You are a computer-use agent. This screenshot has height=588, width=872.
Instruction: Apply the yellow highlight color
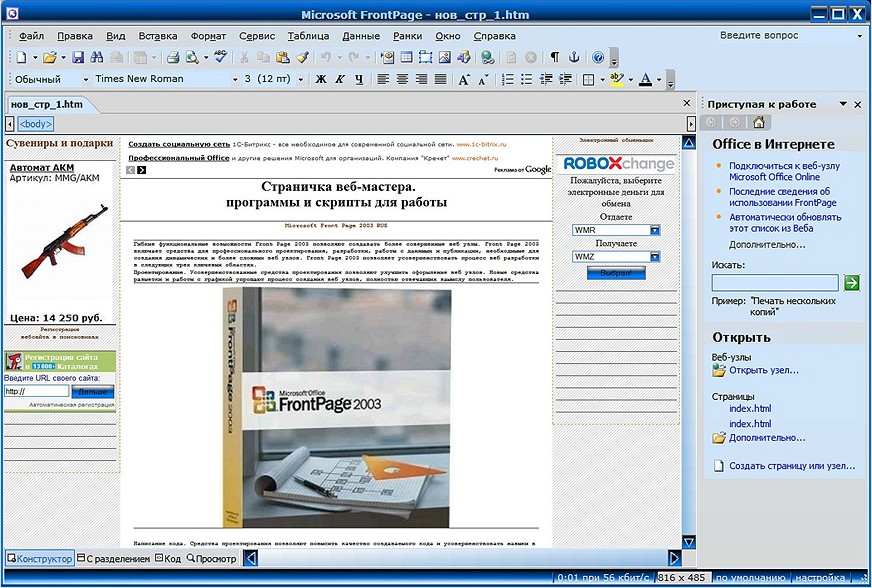point(617,80)
